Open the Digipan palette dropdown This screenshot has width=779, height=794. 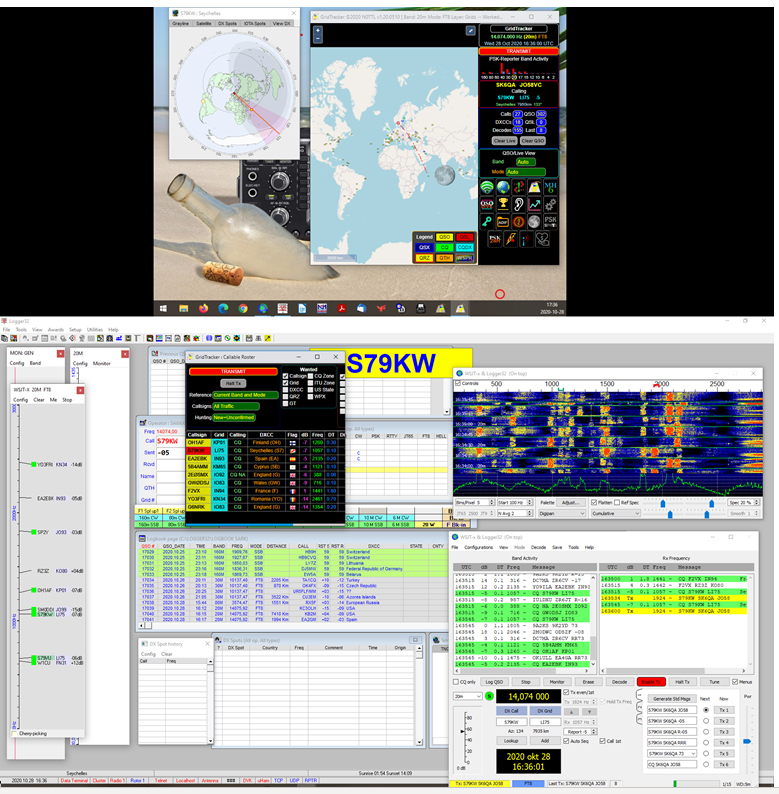561,513
